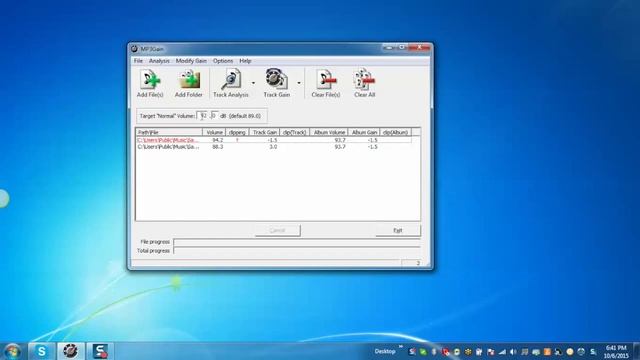Click the target volume whole-number field
The width and height of the screenshot is (640, 360).
pos(202,116)
